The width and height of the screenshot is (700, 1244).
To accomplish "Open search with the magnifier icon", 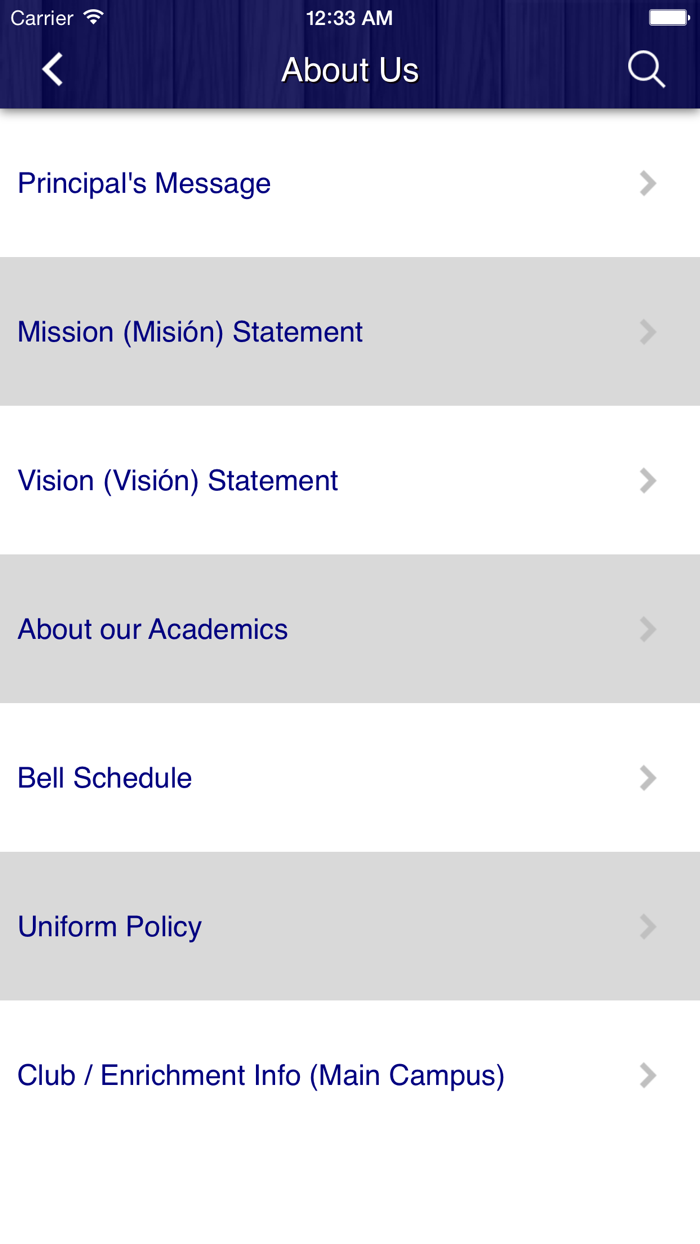I will (646, 70).
